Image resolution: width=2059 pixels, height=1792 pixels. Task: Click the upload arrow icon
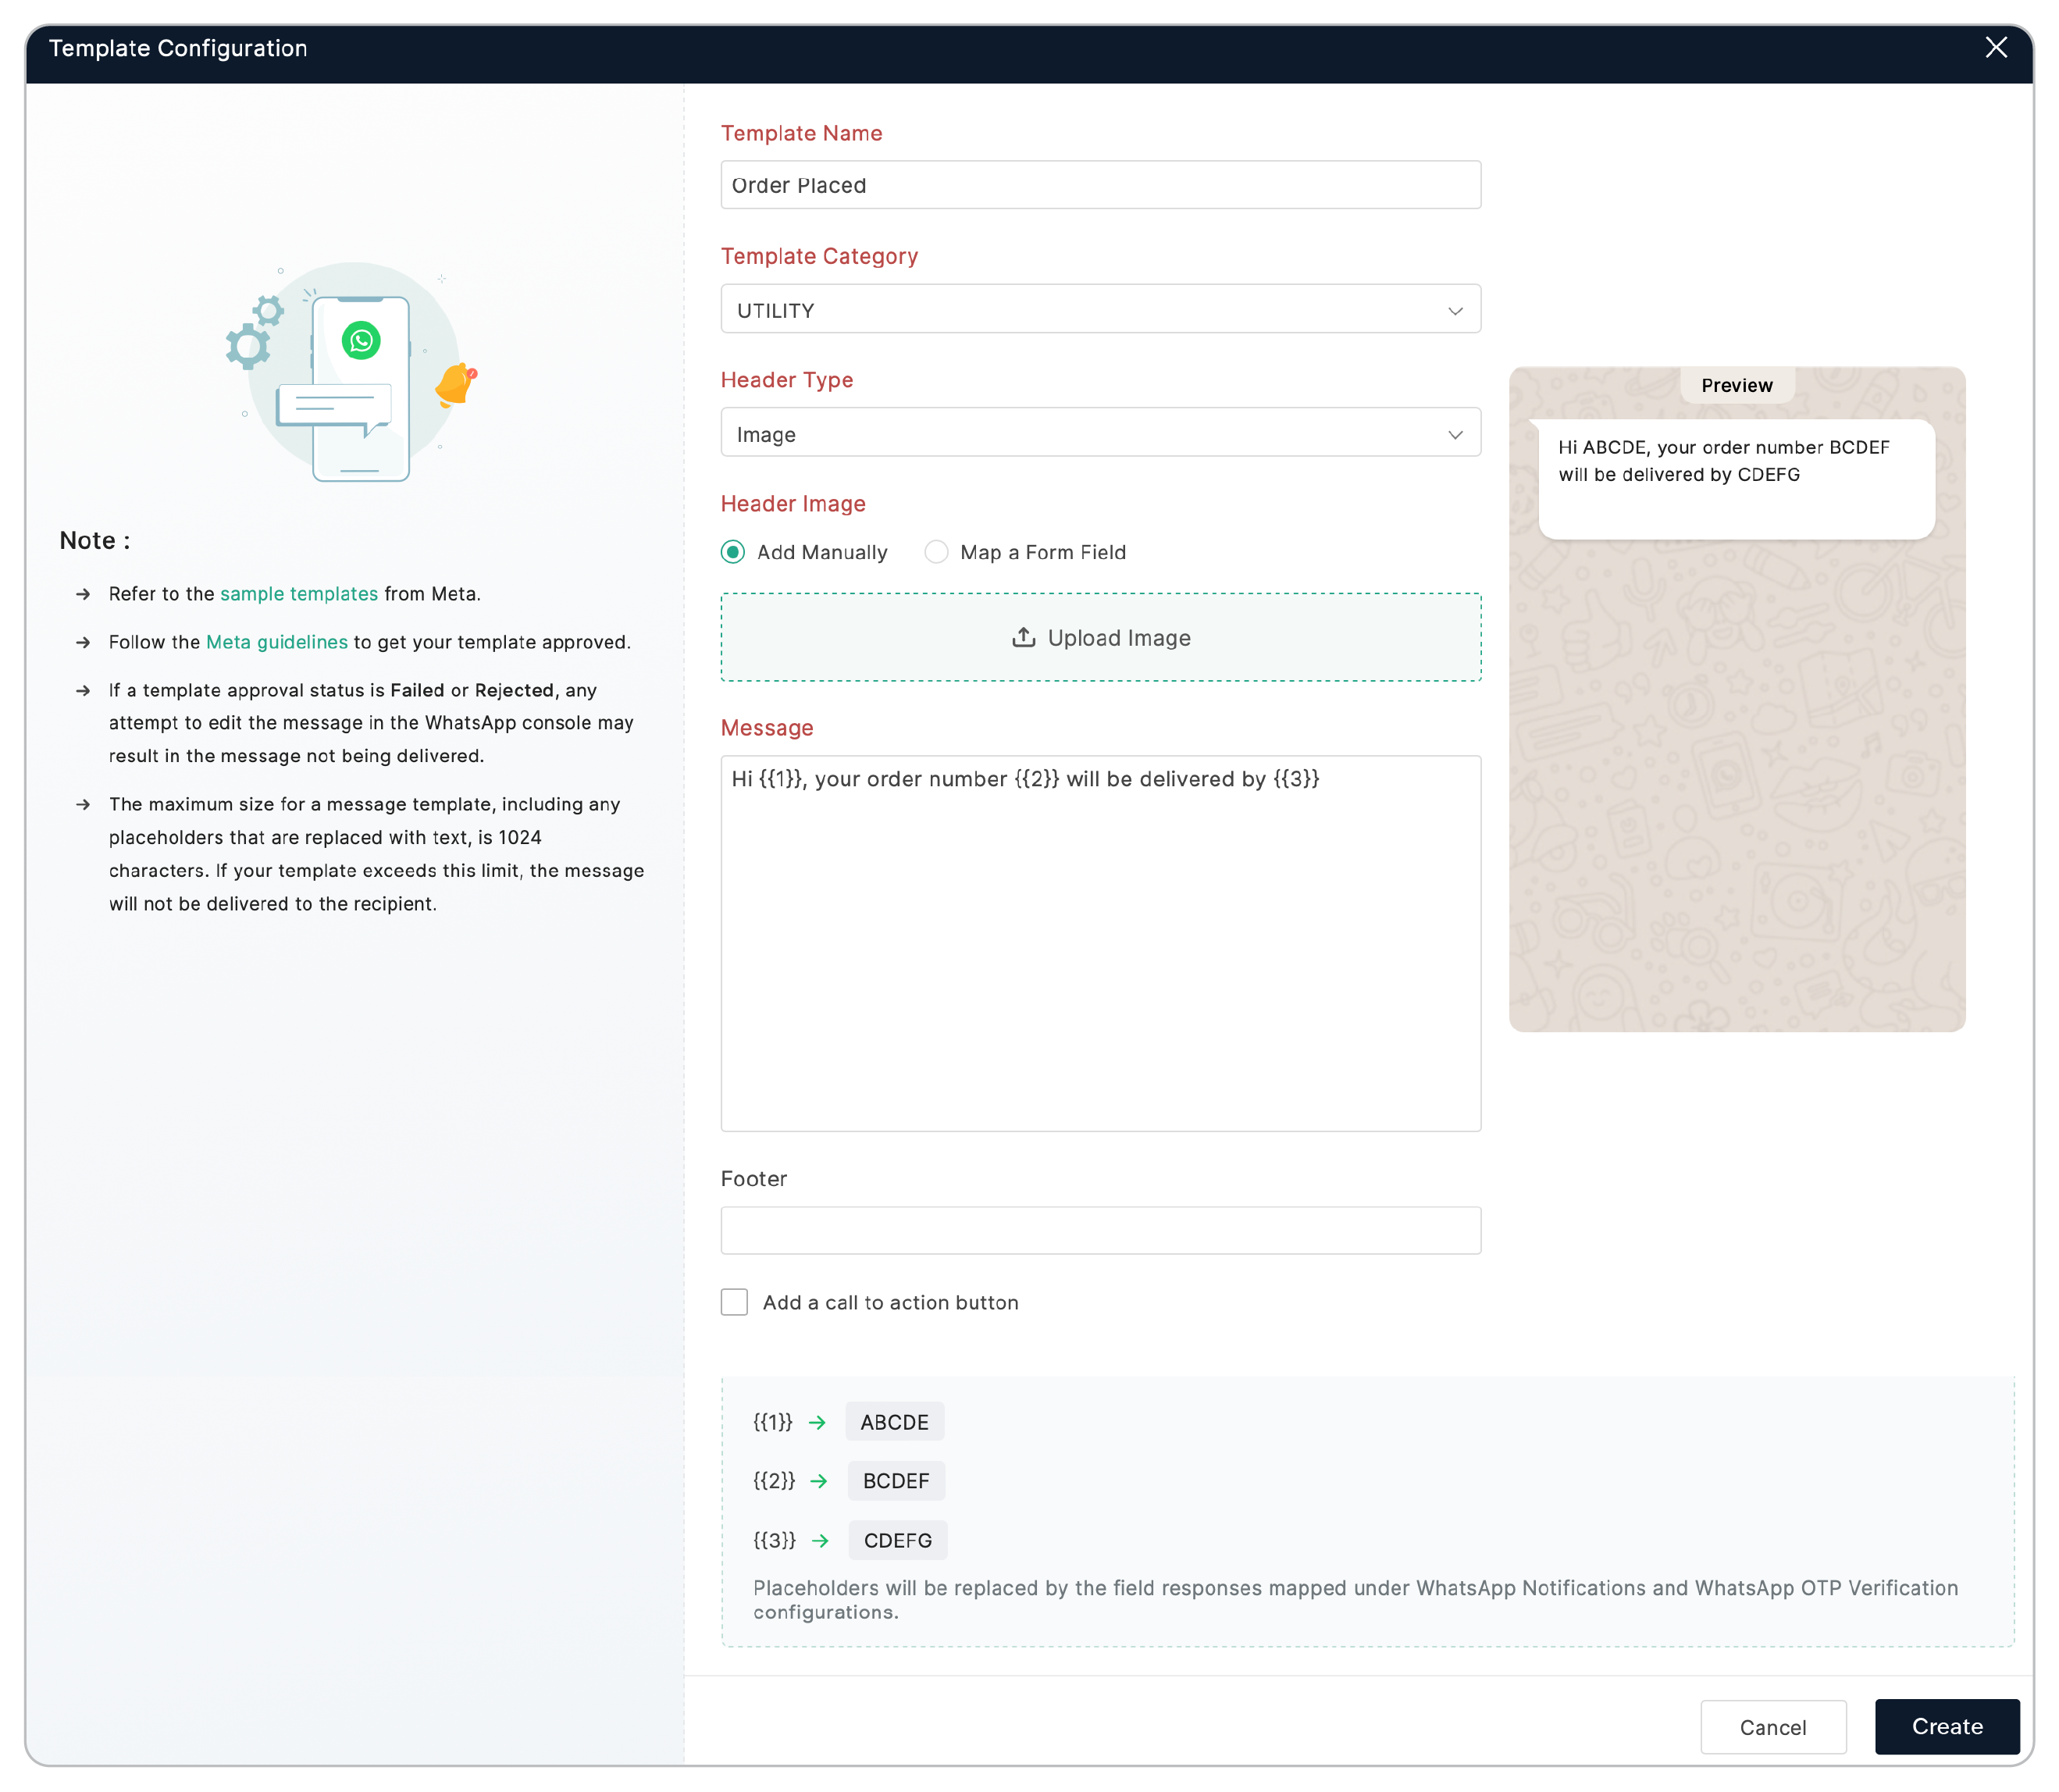point(1023,637)
